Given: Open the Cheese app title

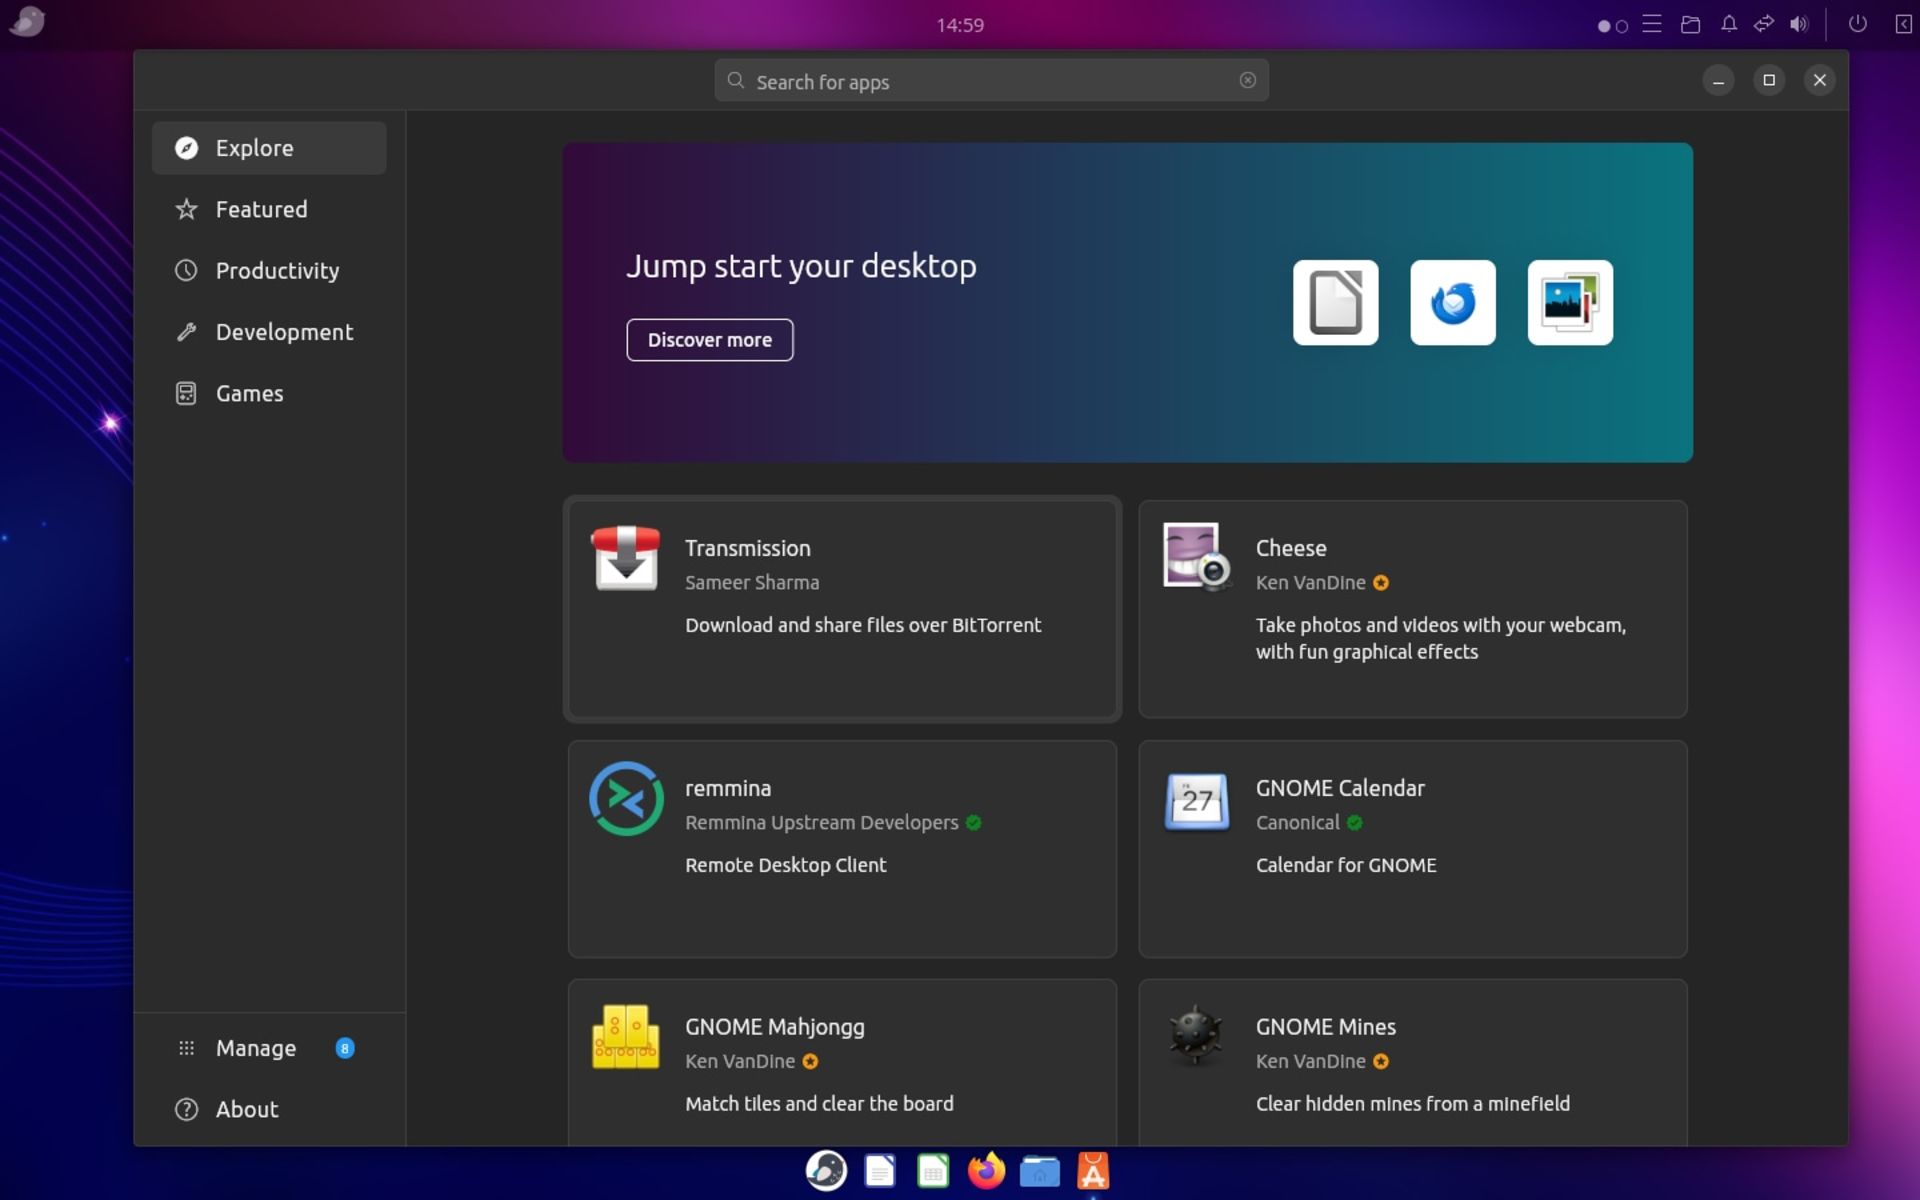Looking at the screenshot, I should pyautogui.click(x=1291, y=548).
